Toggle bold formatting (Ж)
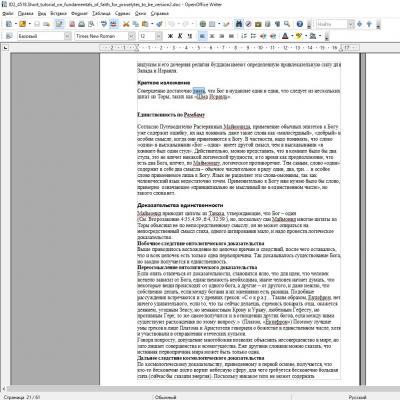The image size is (400, 400). (170, 36)
